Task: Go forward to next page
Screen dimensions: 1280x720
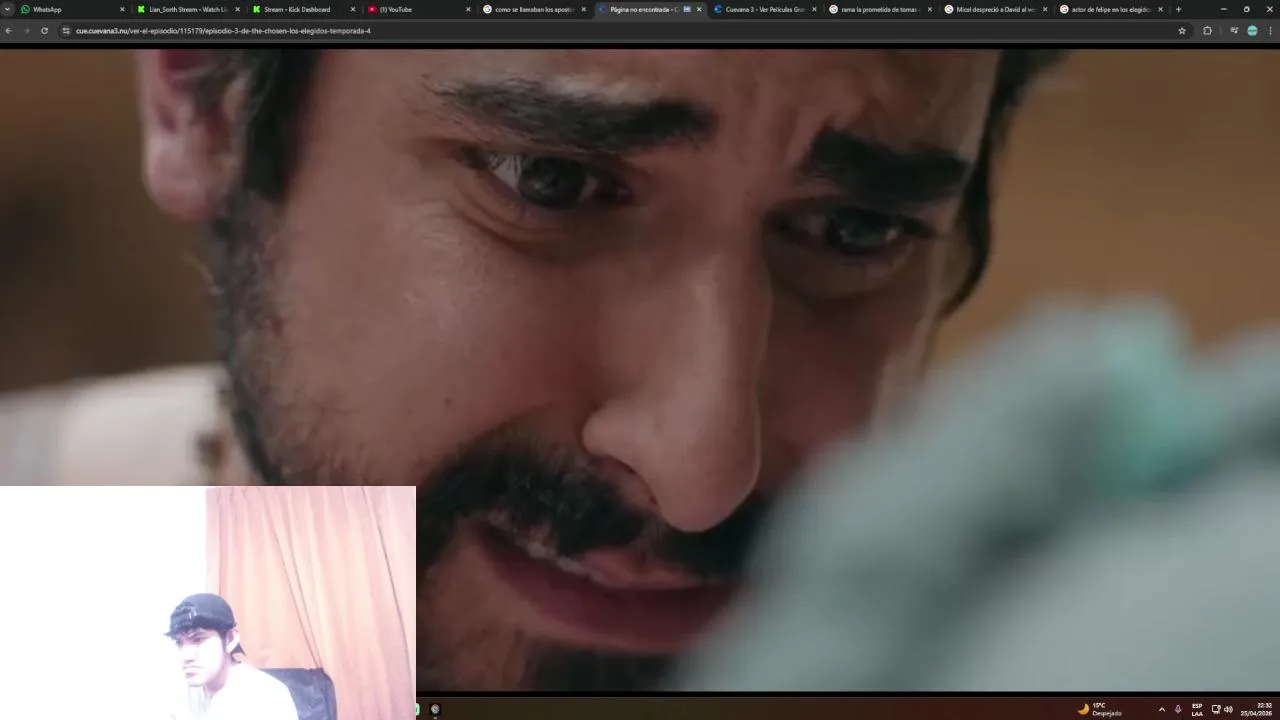Action: point(26,31)
